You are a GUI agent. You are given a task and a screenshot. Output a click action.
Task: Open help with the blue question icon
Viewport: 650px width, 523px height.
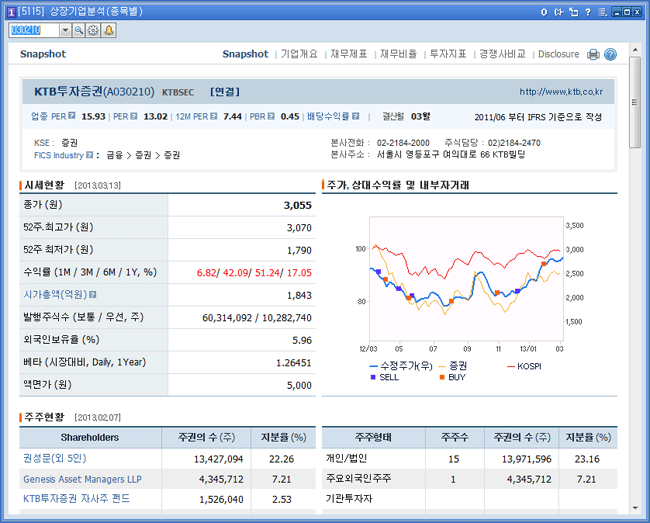tap(610, 54)
